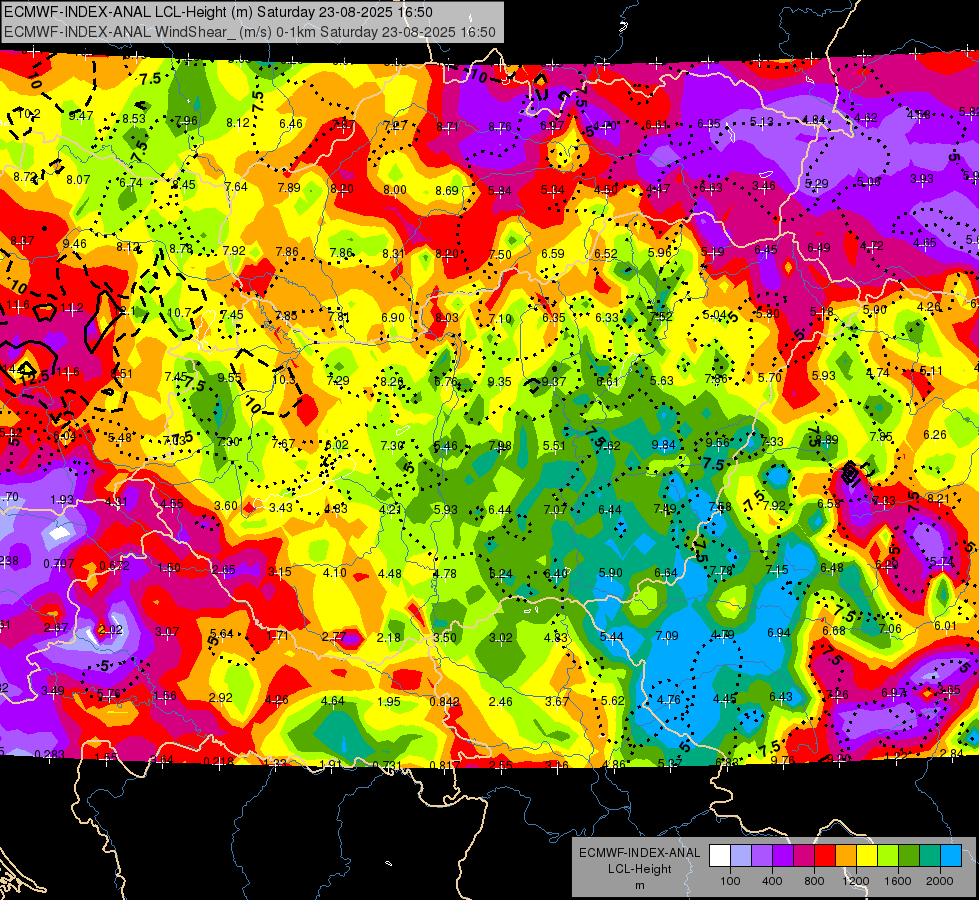Click the wind shear value 3.15
The image size is (979, 900).
coord(280,571)
